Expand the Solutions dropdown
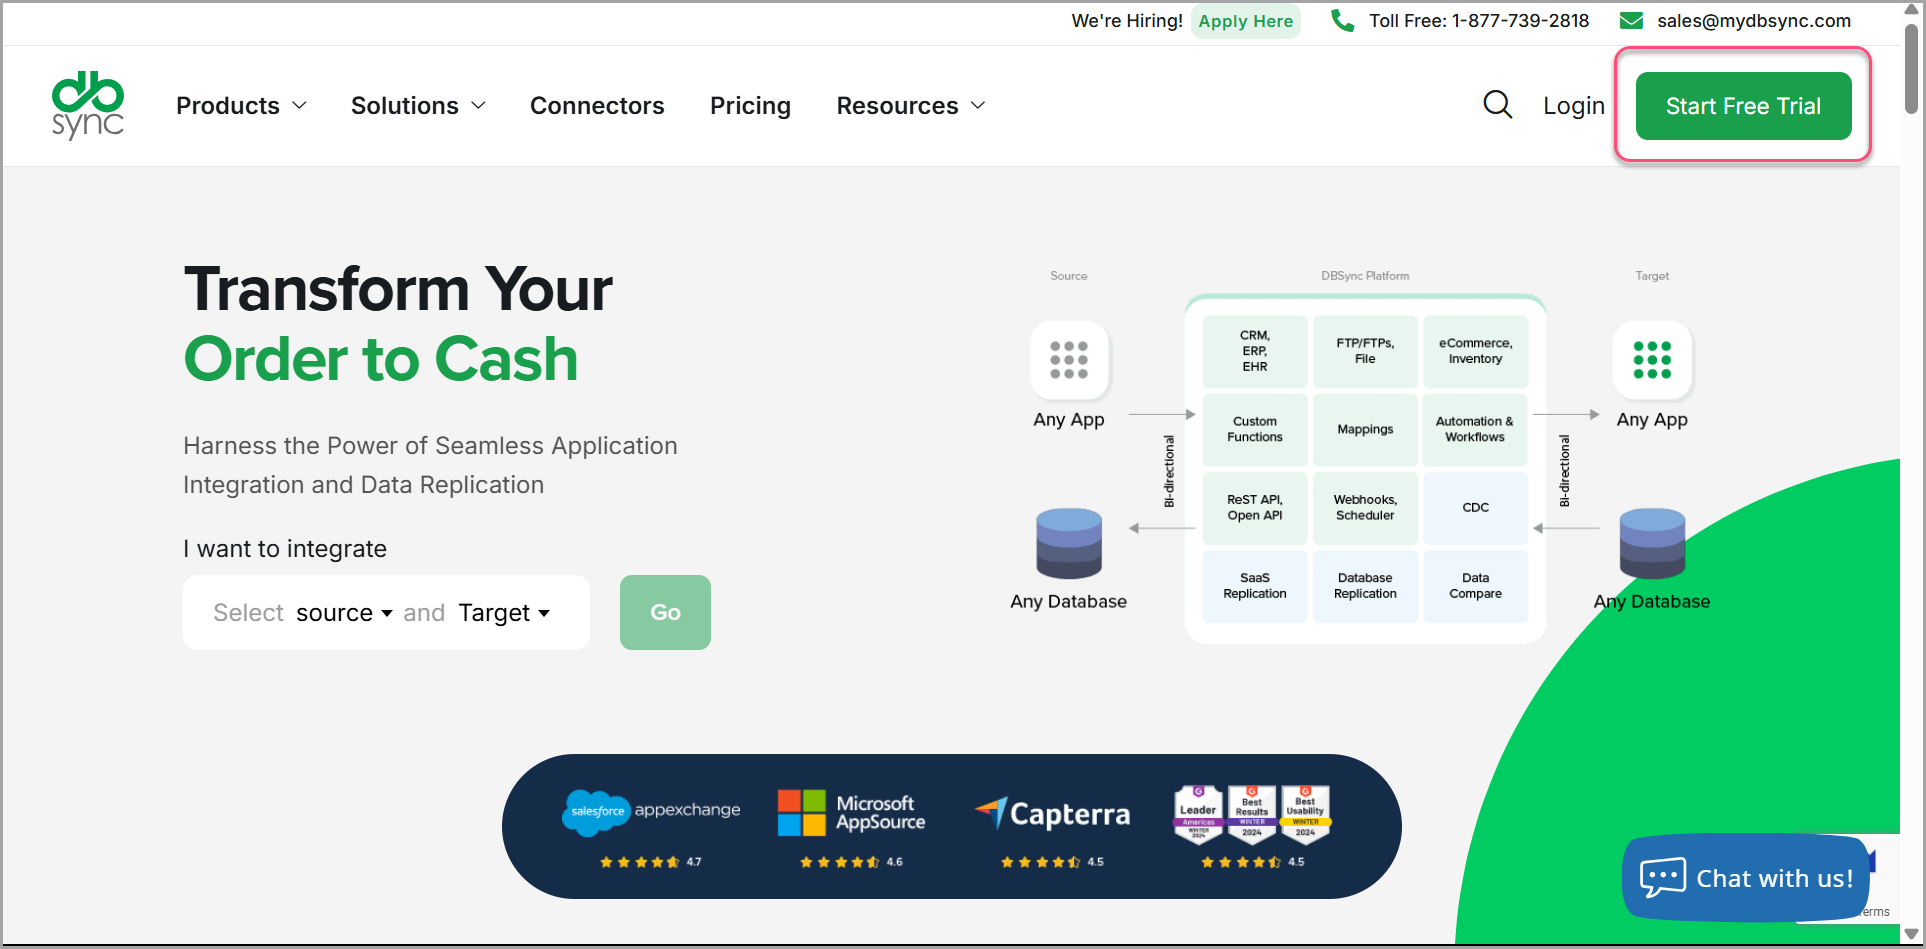 click(x=418, y=106)
